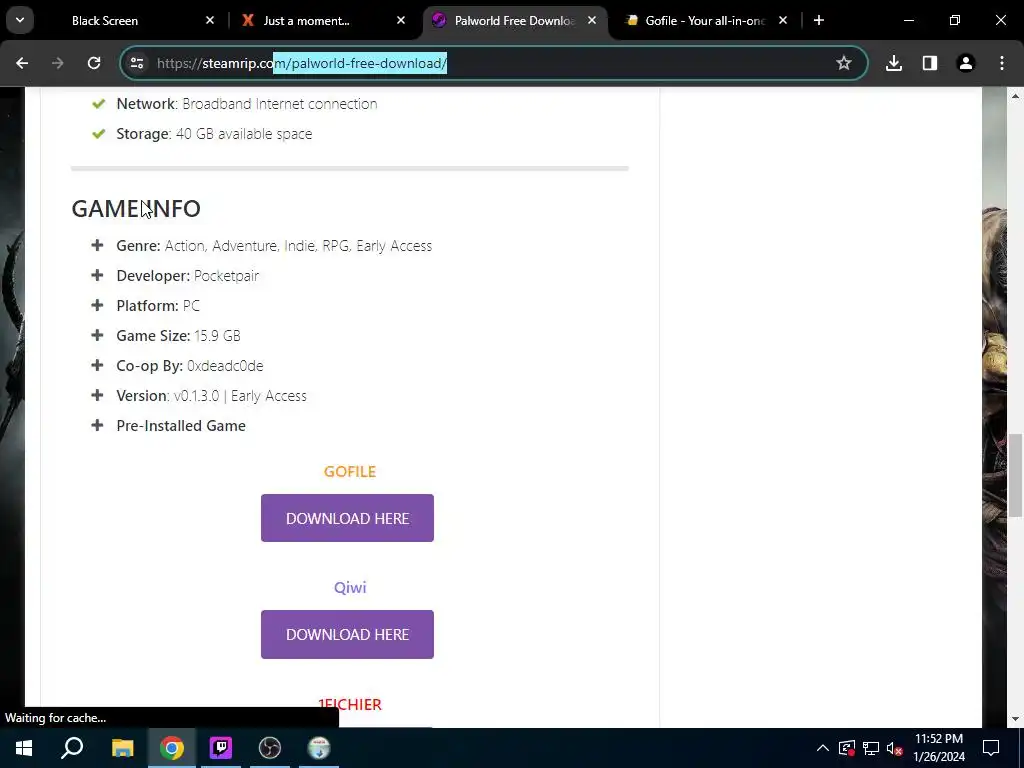Image resolution: width=1024 pixels, height=768 pixels.
Task: Switch to Gofile tab
Action: 705,21
